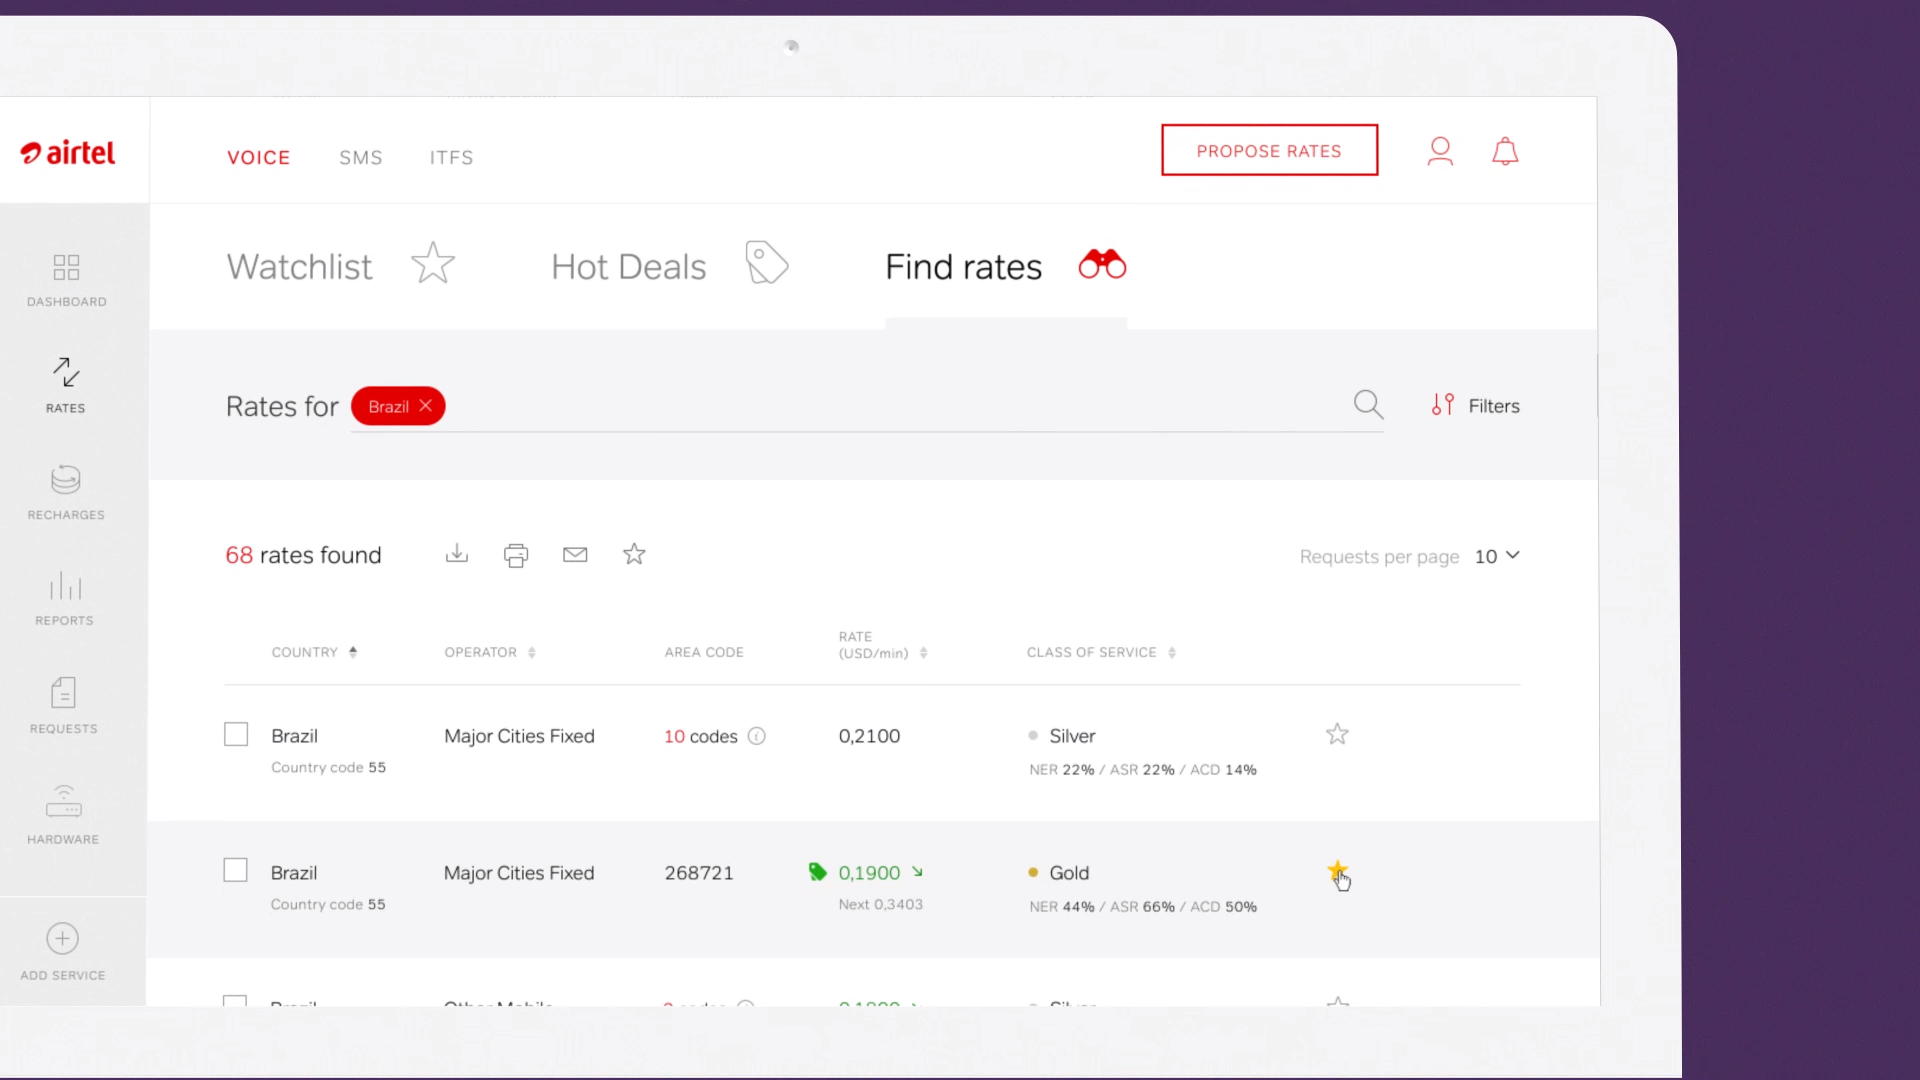Click the search magnifier icon
The width and height of the screenshot is (1920, 1080).
point(1368,405)
